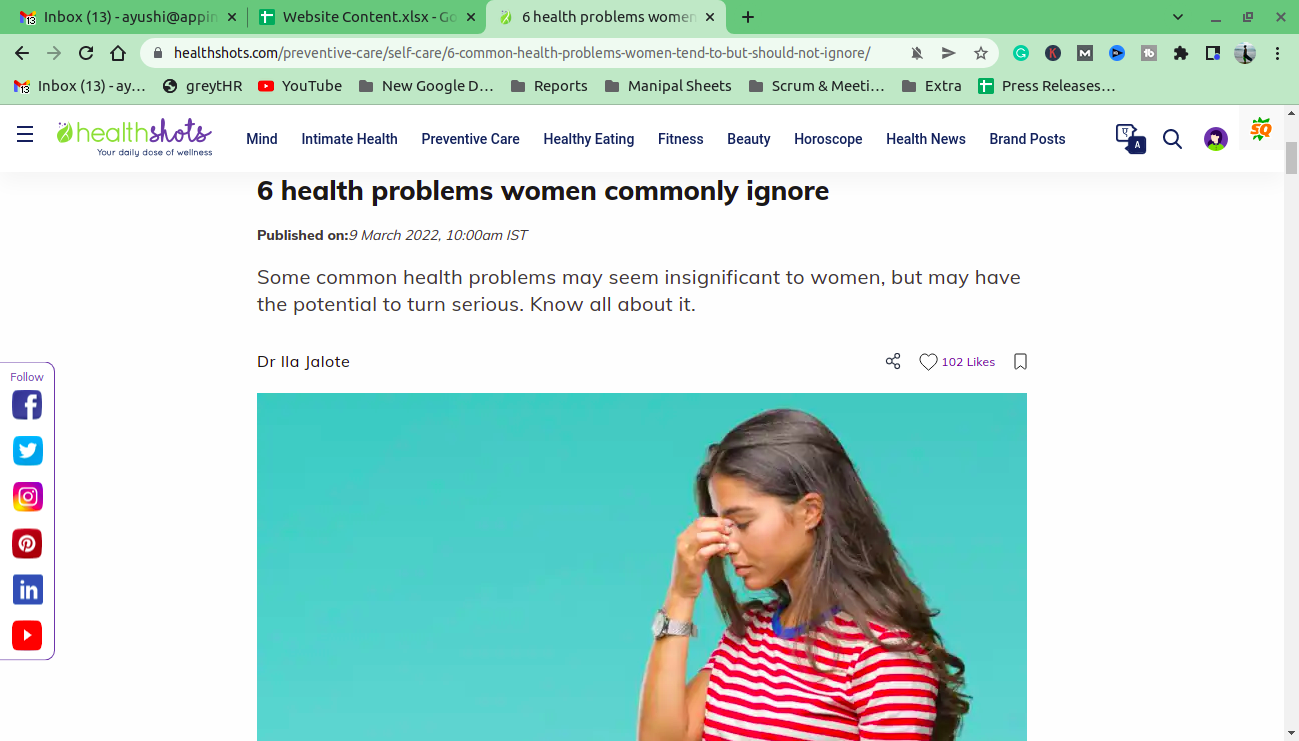Click the author name Dr Ila Jalote

point(303,362)
